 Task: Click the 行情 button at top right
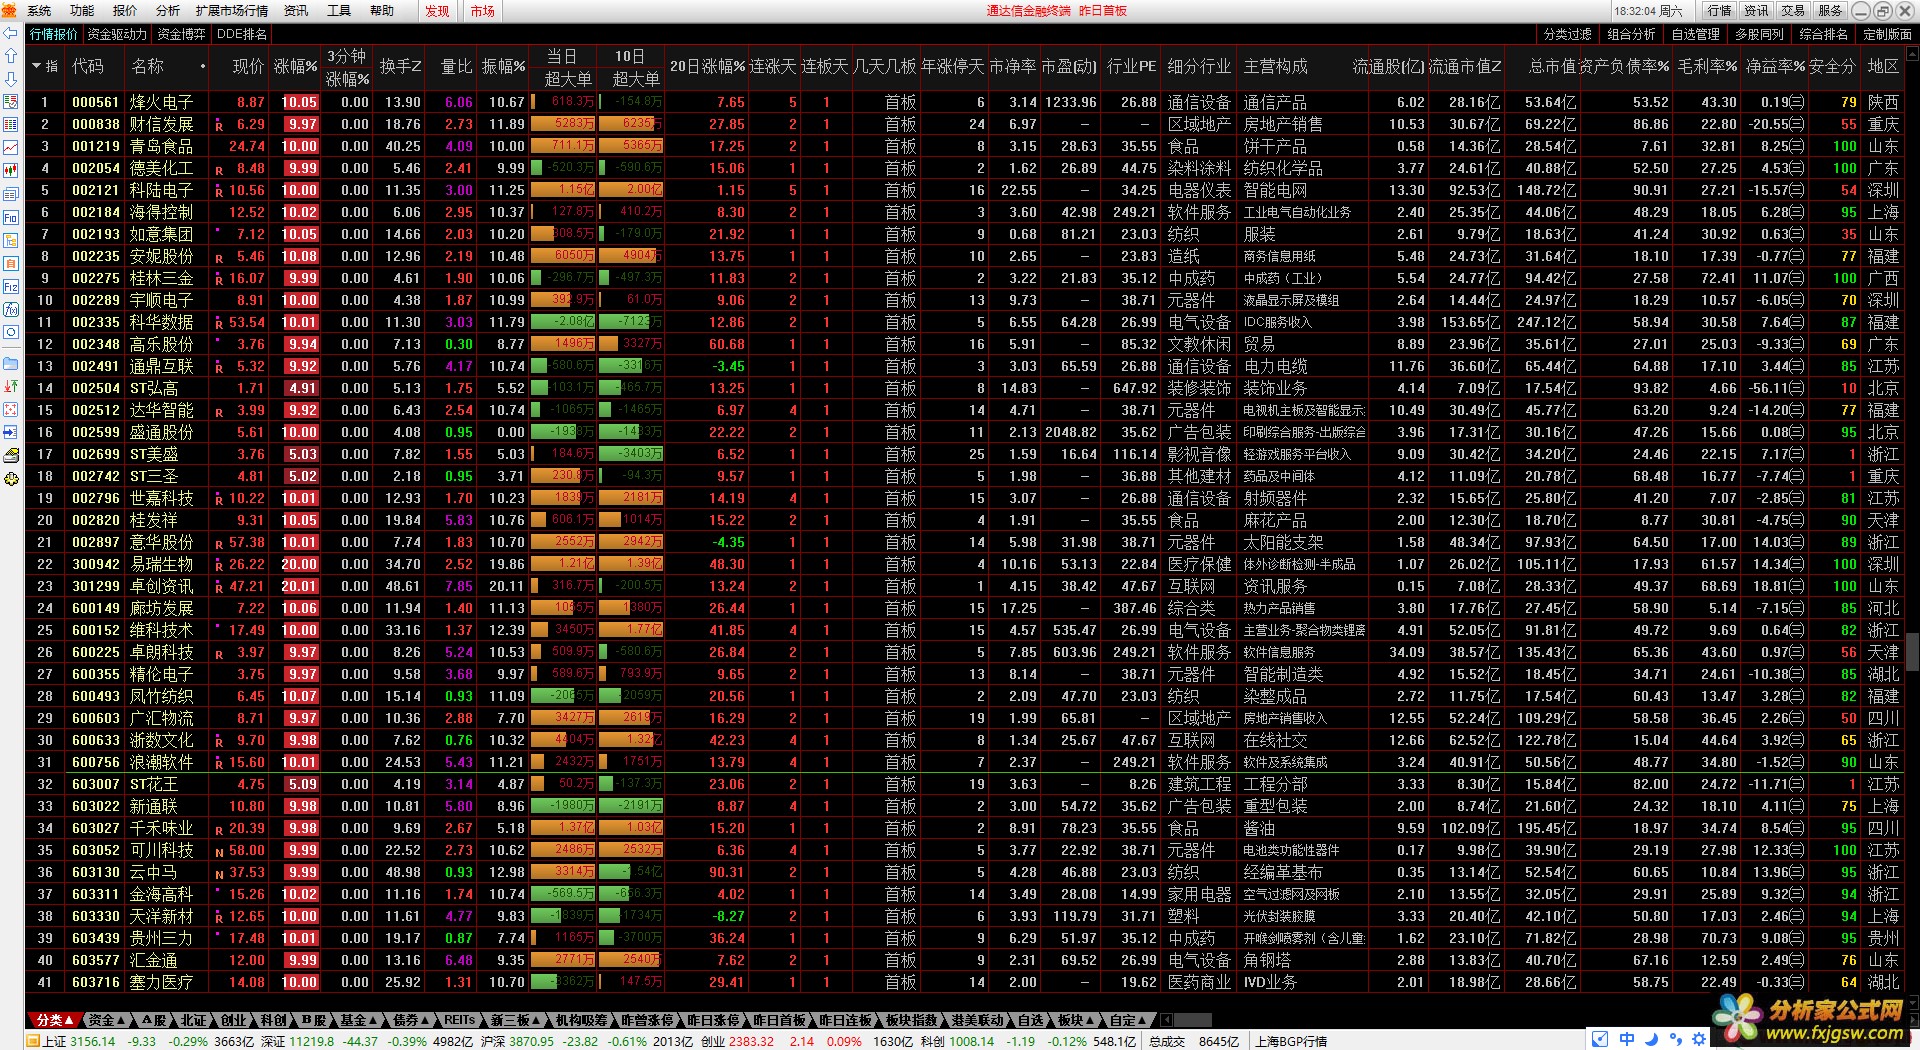point(1719,11)
